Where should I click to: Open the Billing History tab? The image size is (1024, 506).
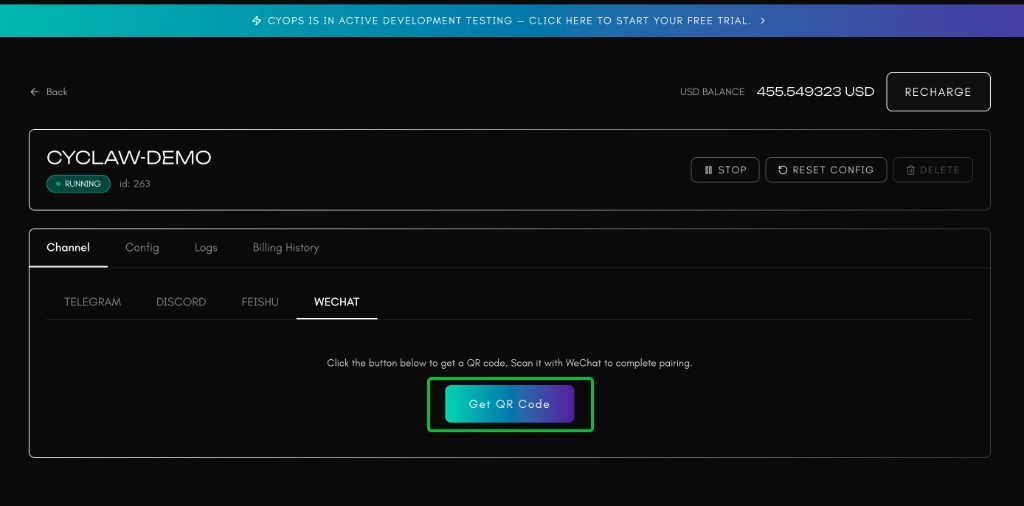click(x=285, y=247)
